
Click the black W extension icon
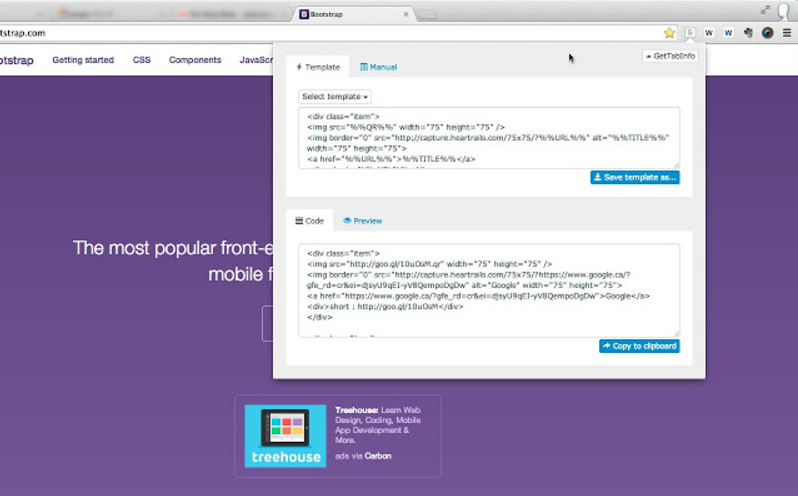(x=709, y=33)
